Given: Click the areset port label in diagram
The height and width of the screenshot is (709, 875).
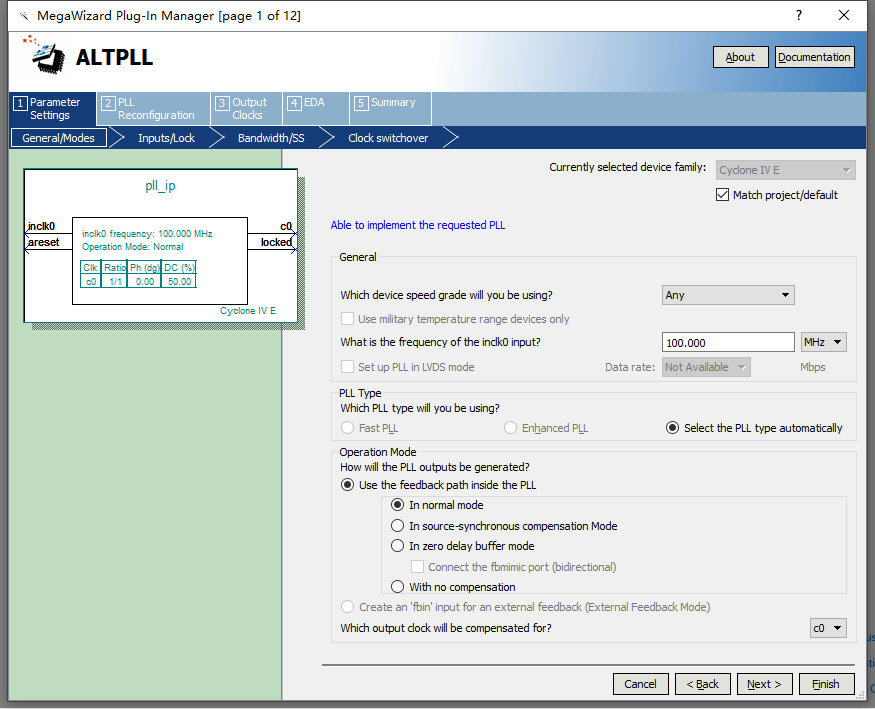Looking at the screenshot, I should pos(43,242).
